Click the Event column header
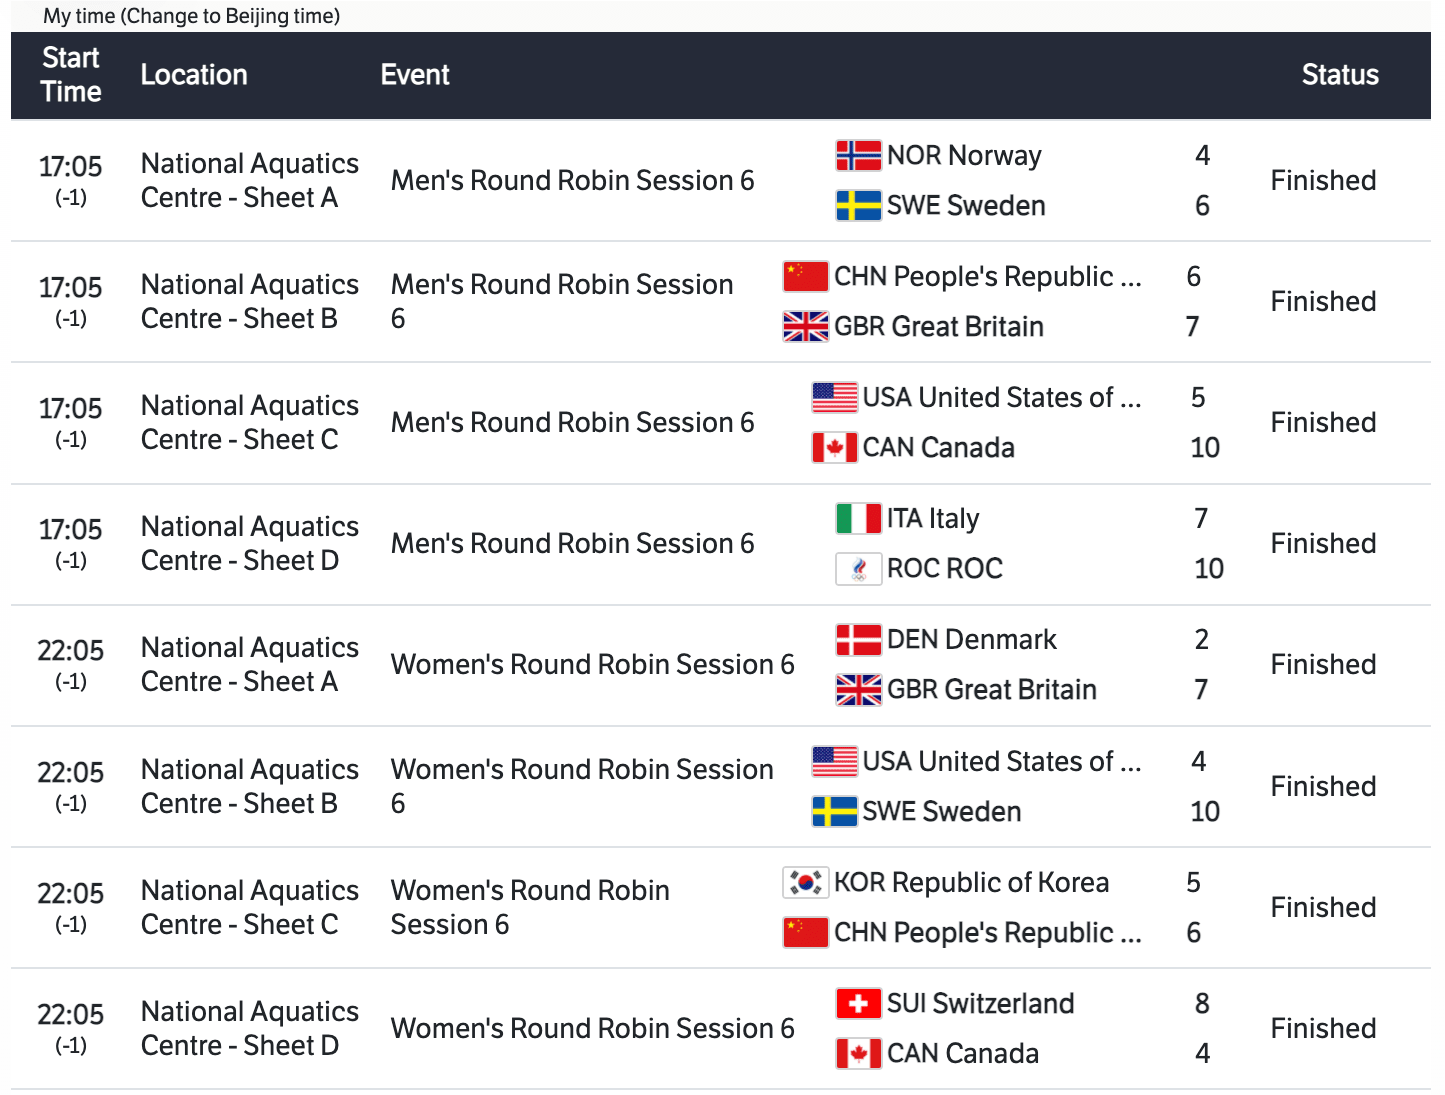Viewport: 1445px width, 1095px height. click(415, 75)
